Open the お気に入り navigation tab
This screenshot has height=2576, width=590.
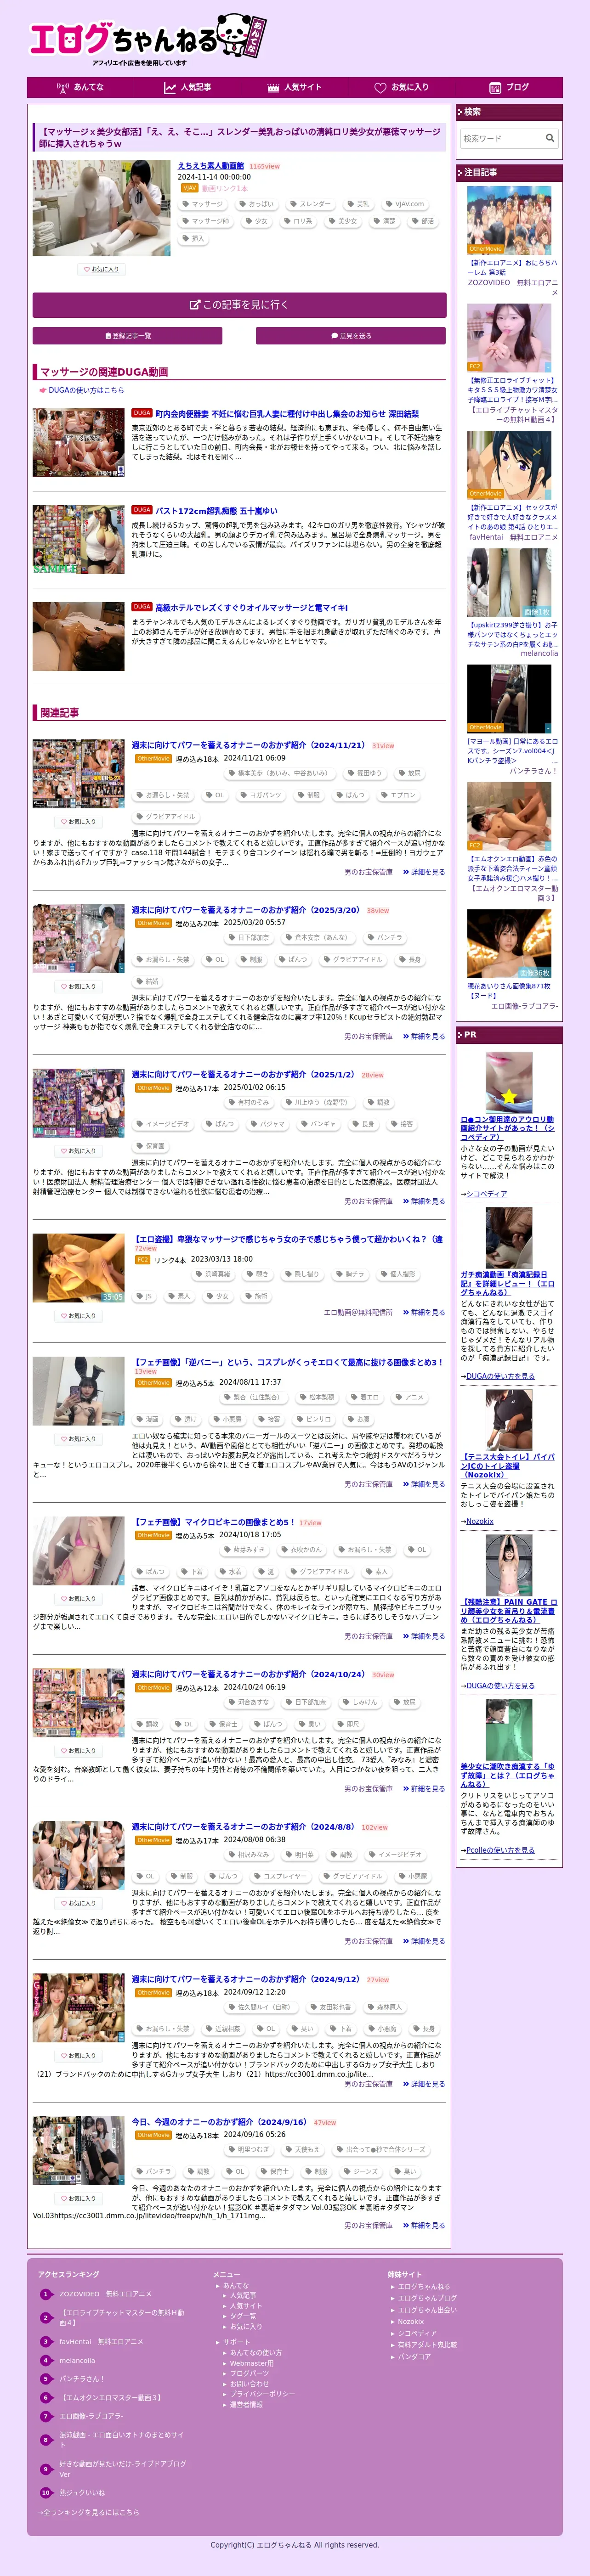click(x=401, y=88)
